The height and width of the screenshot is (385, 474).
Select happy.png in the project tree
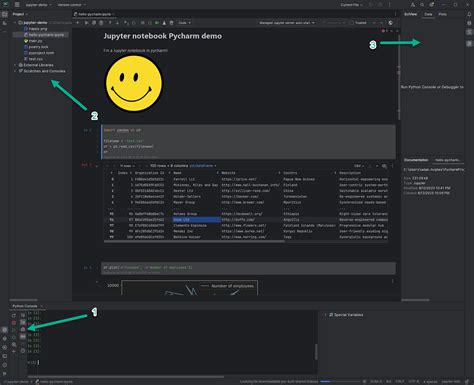(x=36, y=29)
